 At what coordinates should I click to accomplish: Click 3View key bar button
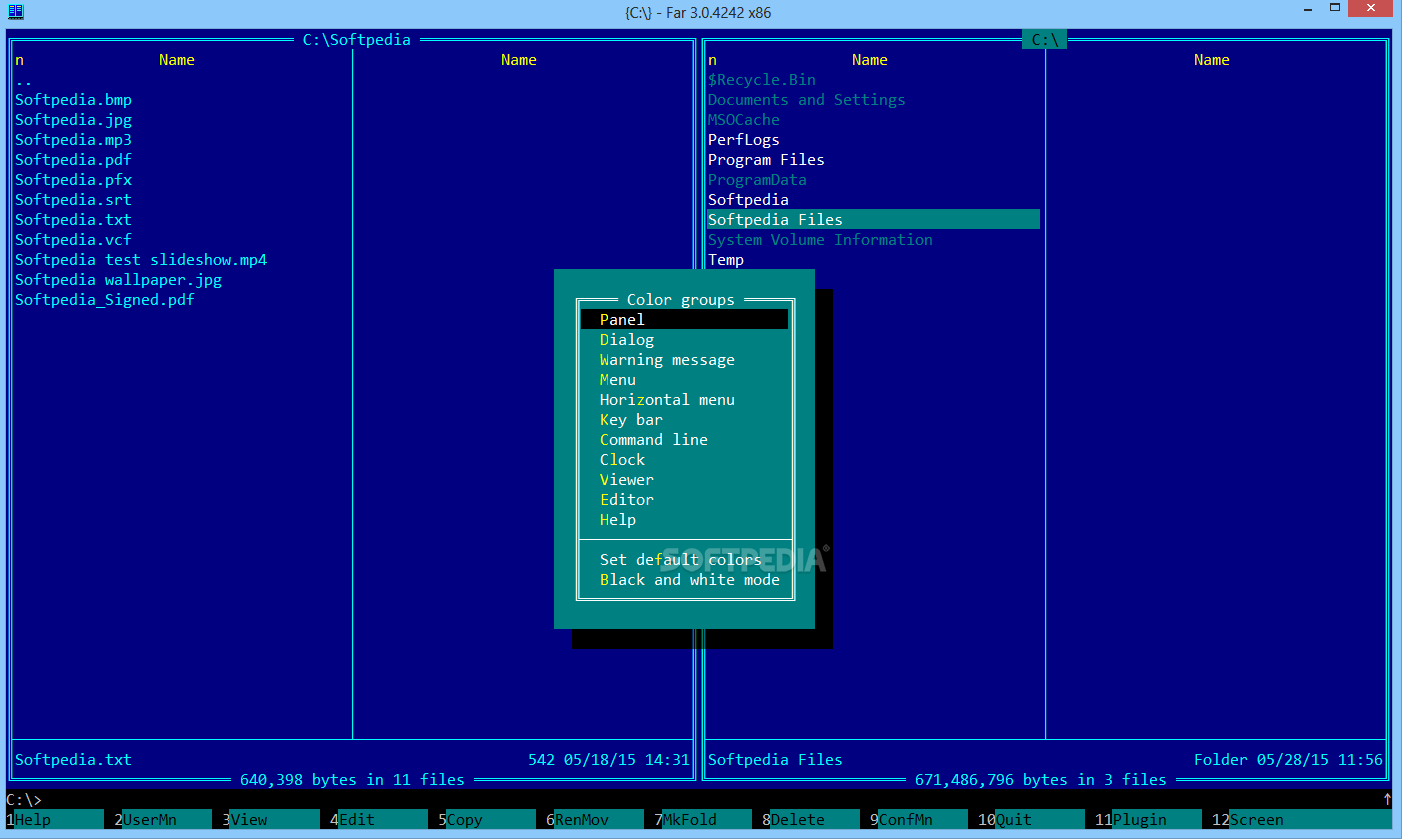(x=271, y=819)
